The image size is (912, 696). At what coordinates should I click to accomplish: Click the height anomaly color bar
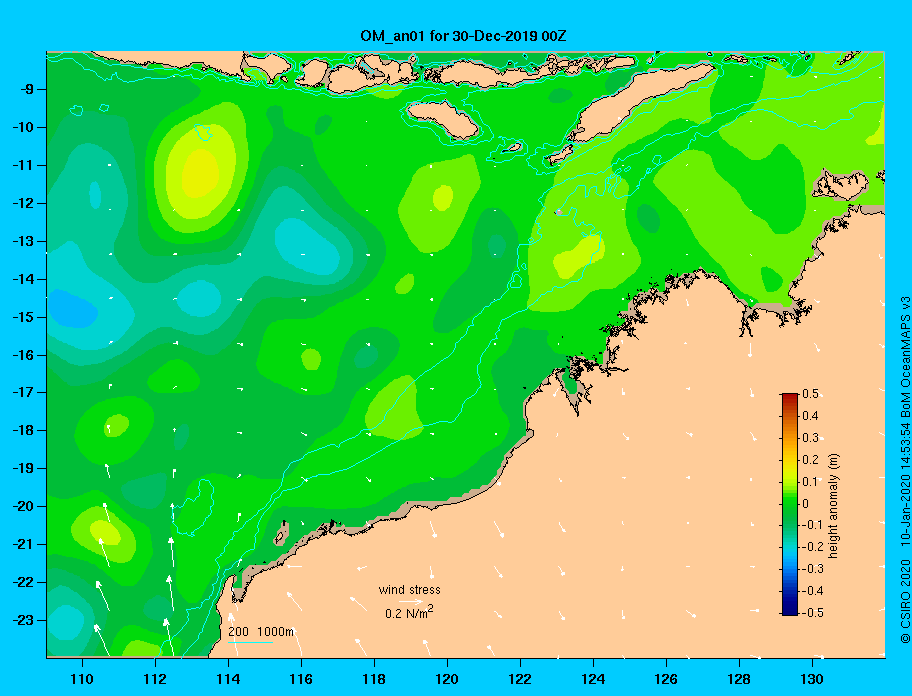pos(790,504)
